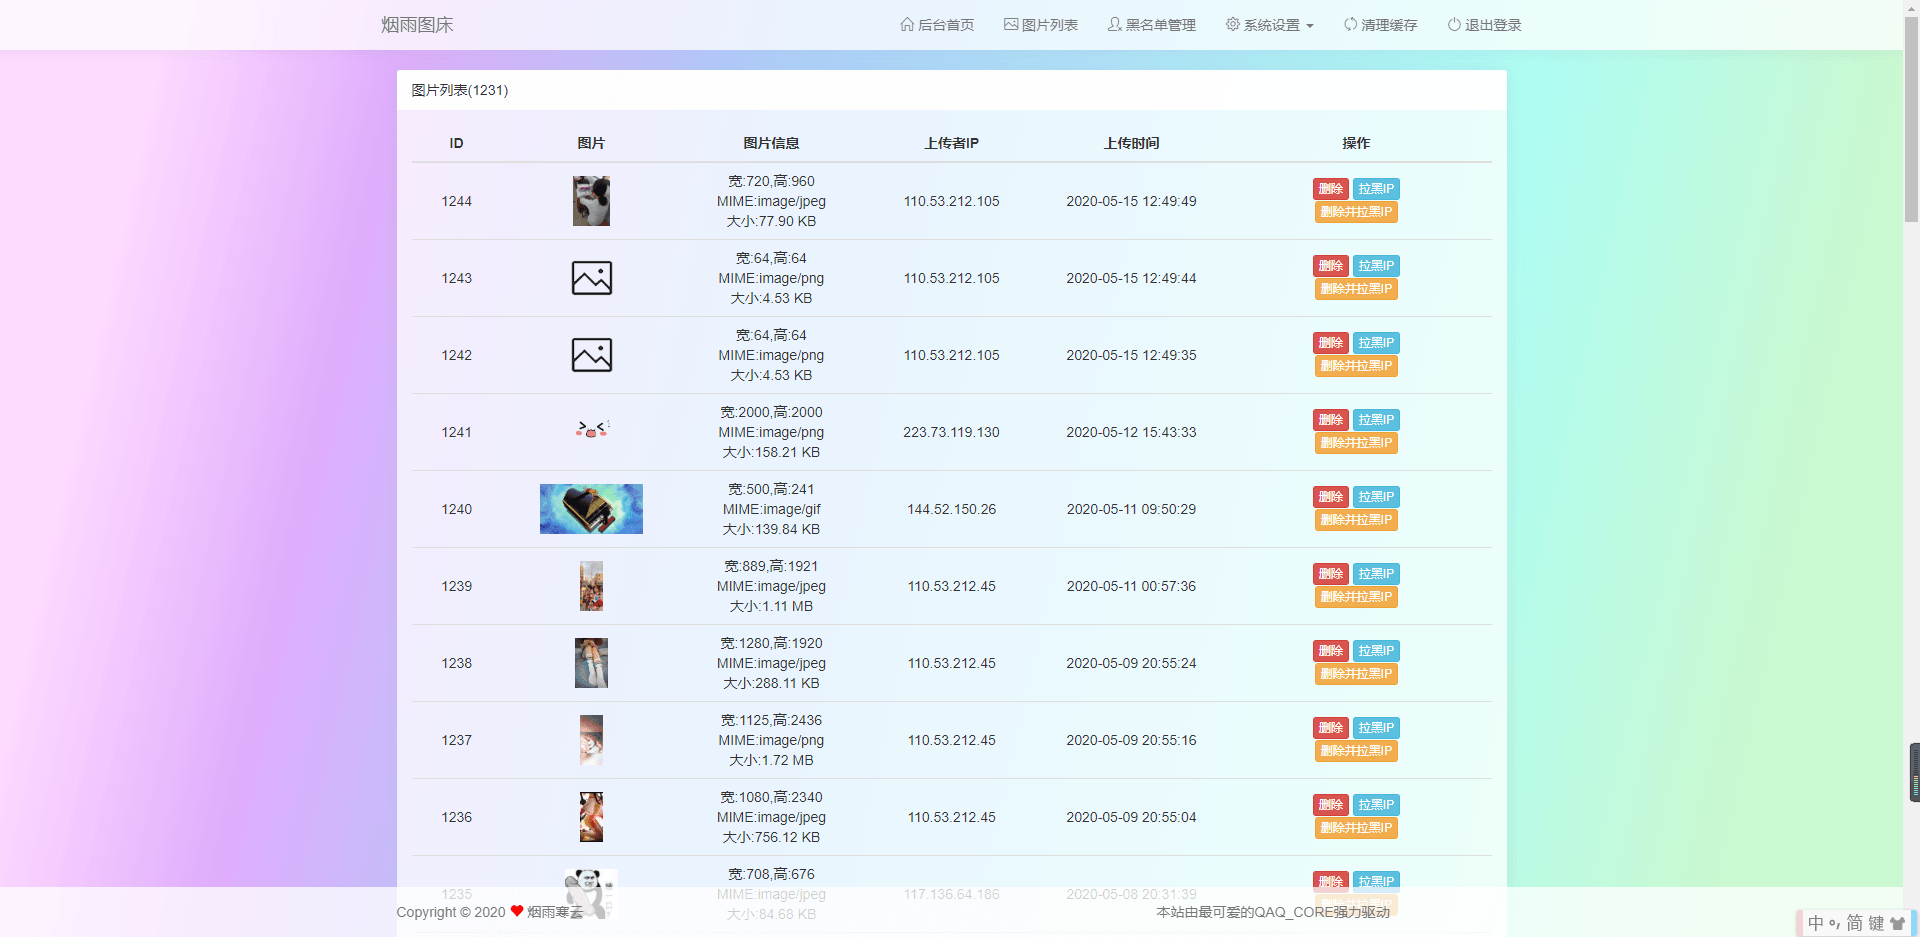Click 删除 button for image 1244
This screenshot has width=1920, height=937.
(x=1330, y=188)
